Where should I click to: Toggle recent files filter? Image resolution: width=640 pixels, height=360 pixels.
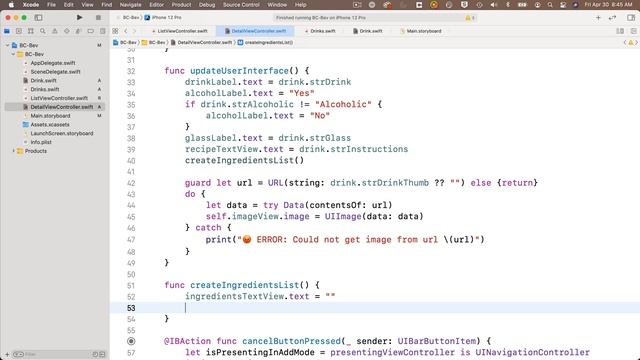(95, 354)
